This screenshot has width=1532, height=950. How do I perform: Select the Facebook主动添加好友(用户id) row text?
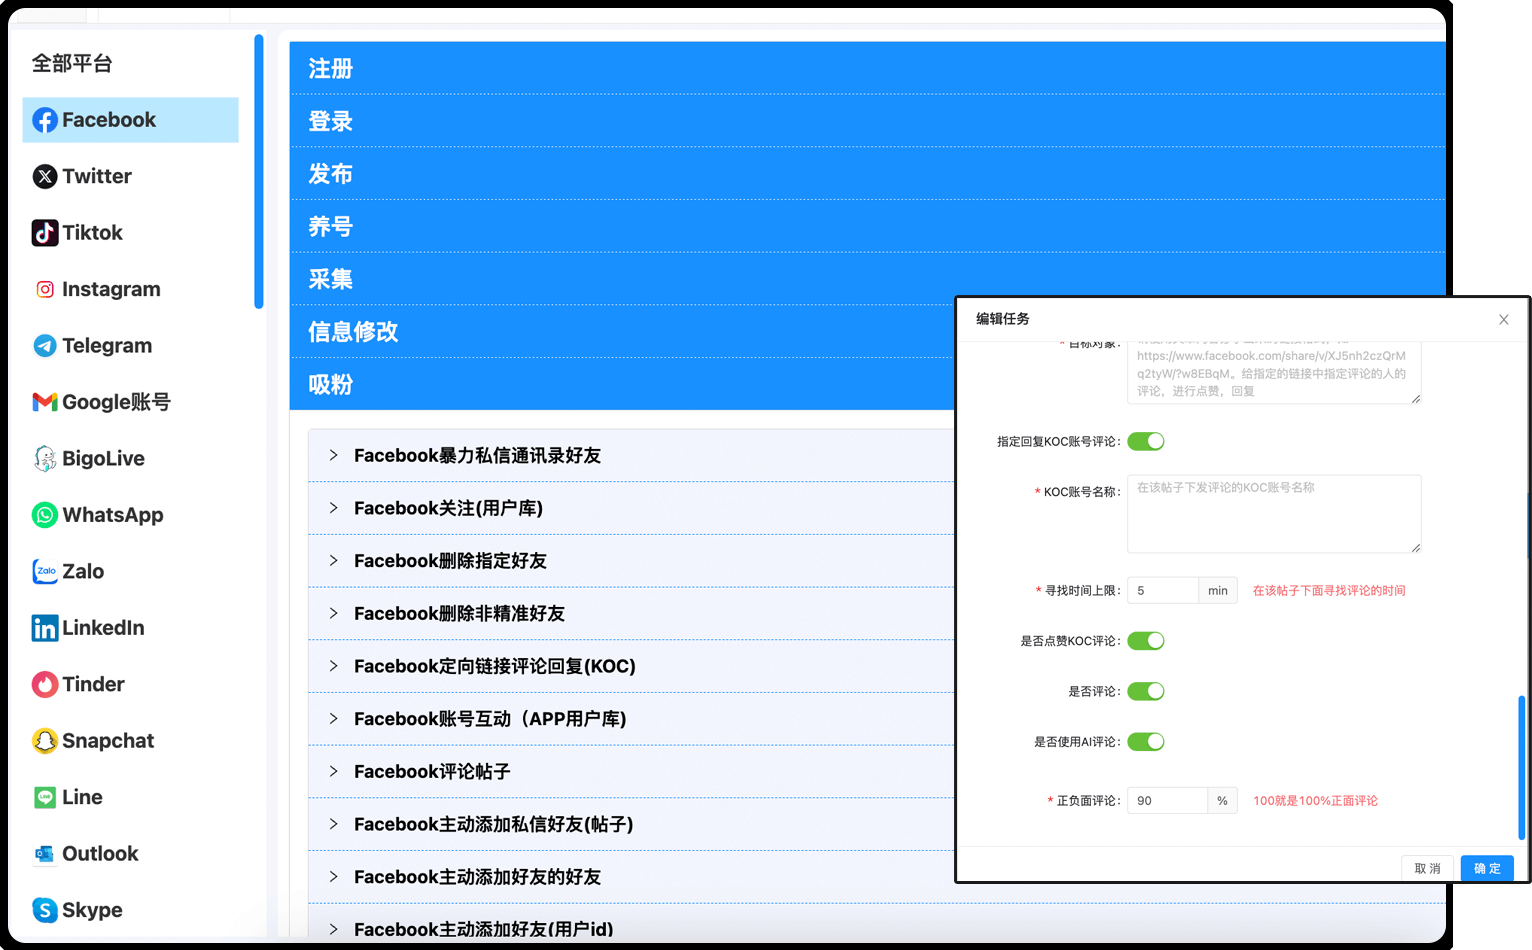[484, 929]
